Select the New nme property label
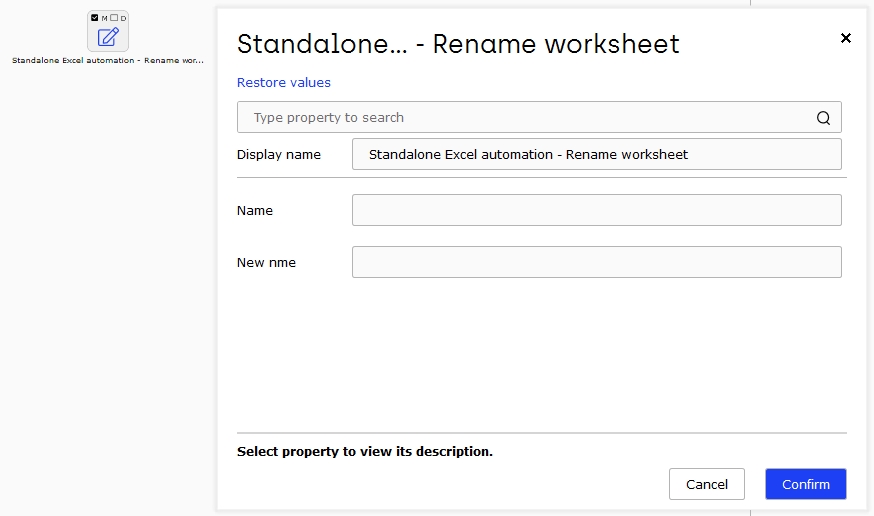Viewport: 874px width, 516px height. 266,262
